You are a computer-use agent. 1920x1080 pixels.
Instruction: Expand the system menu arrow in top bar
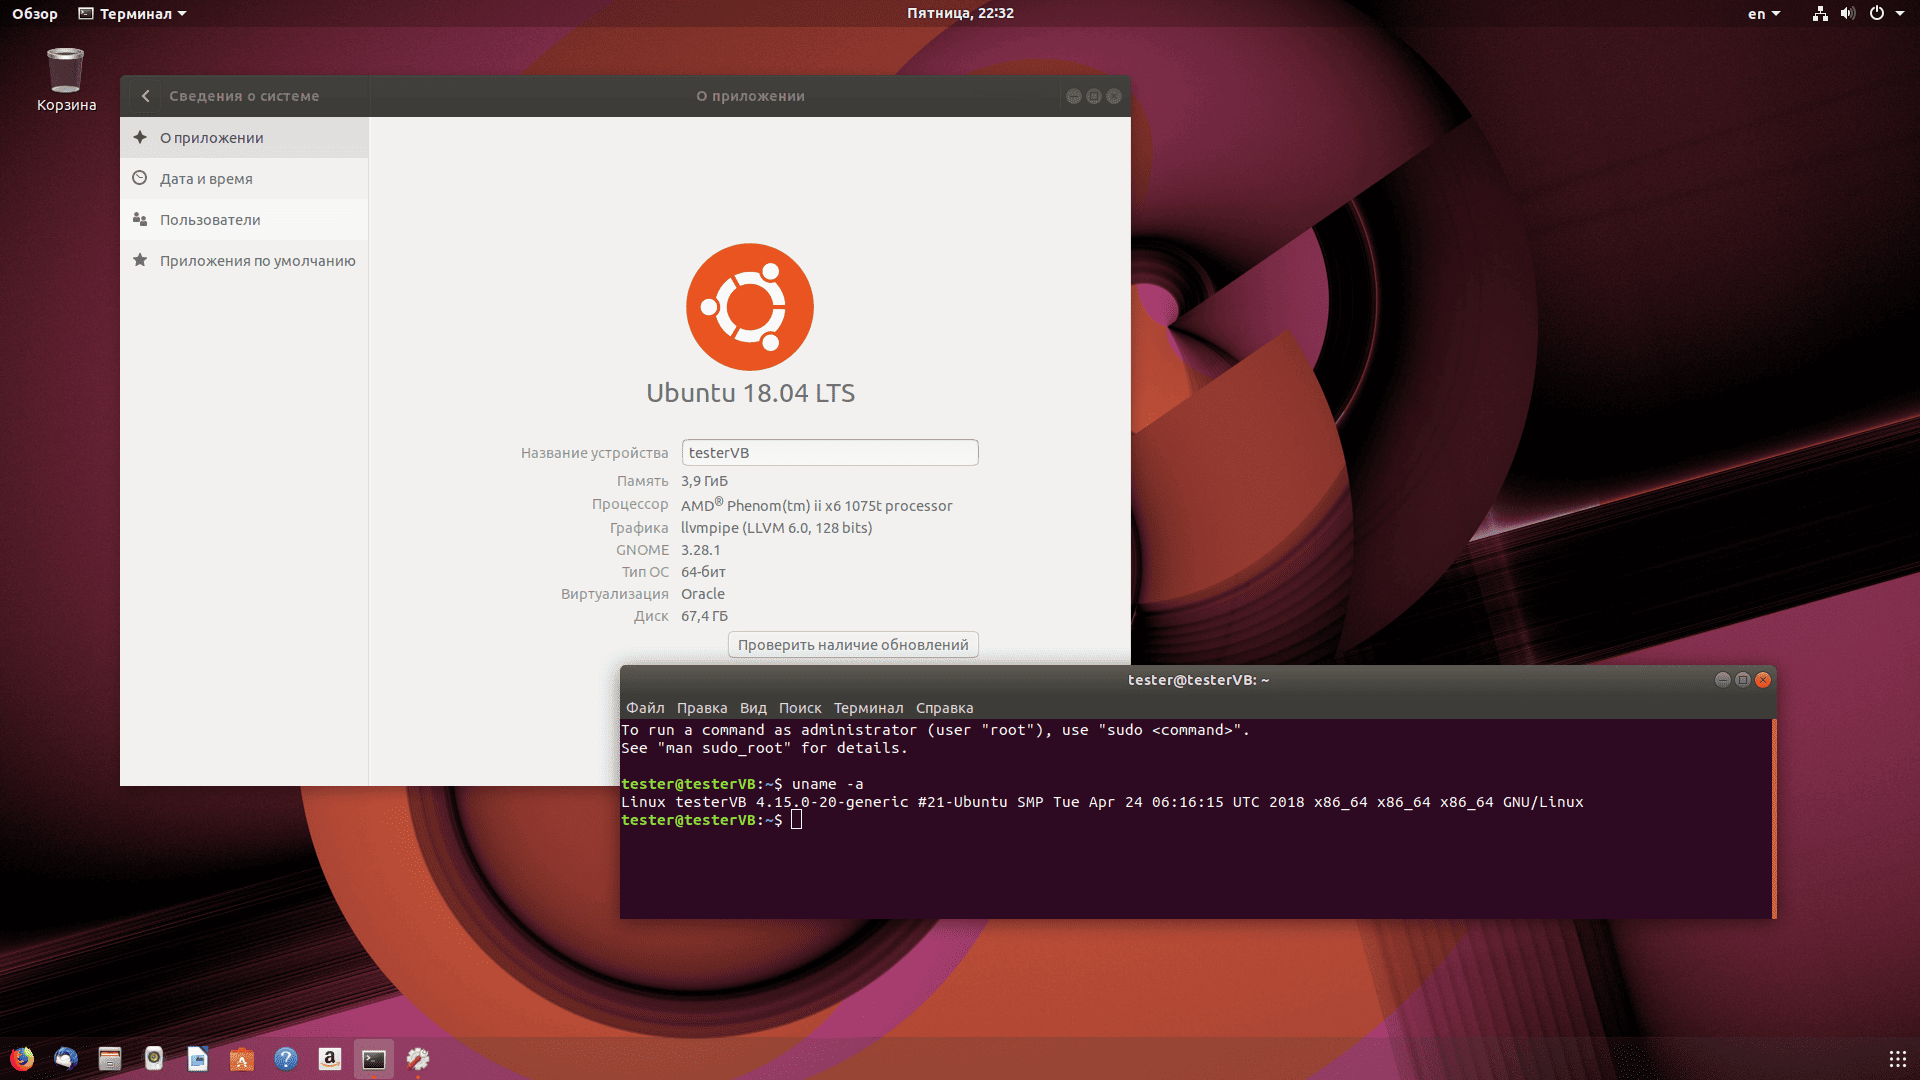tap(1900, 13)
